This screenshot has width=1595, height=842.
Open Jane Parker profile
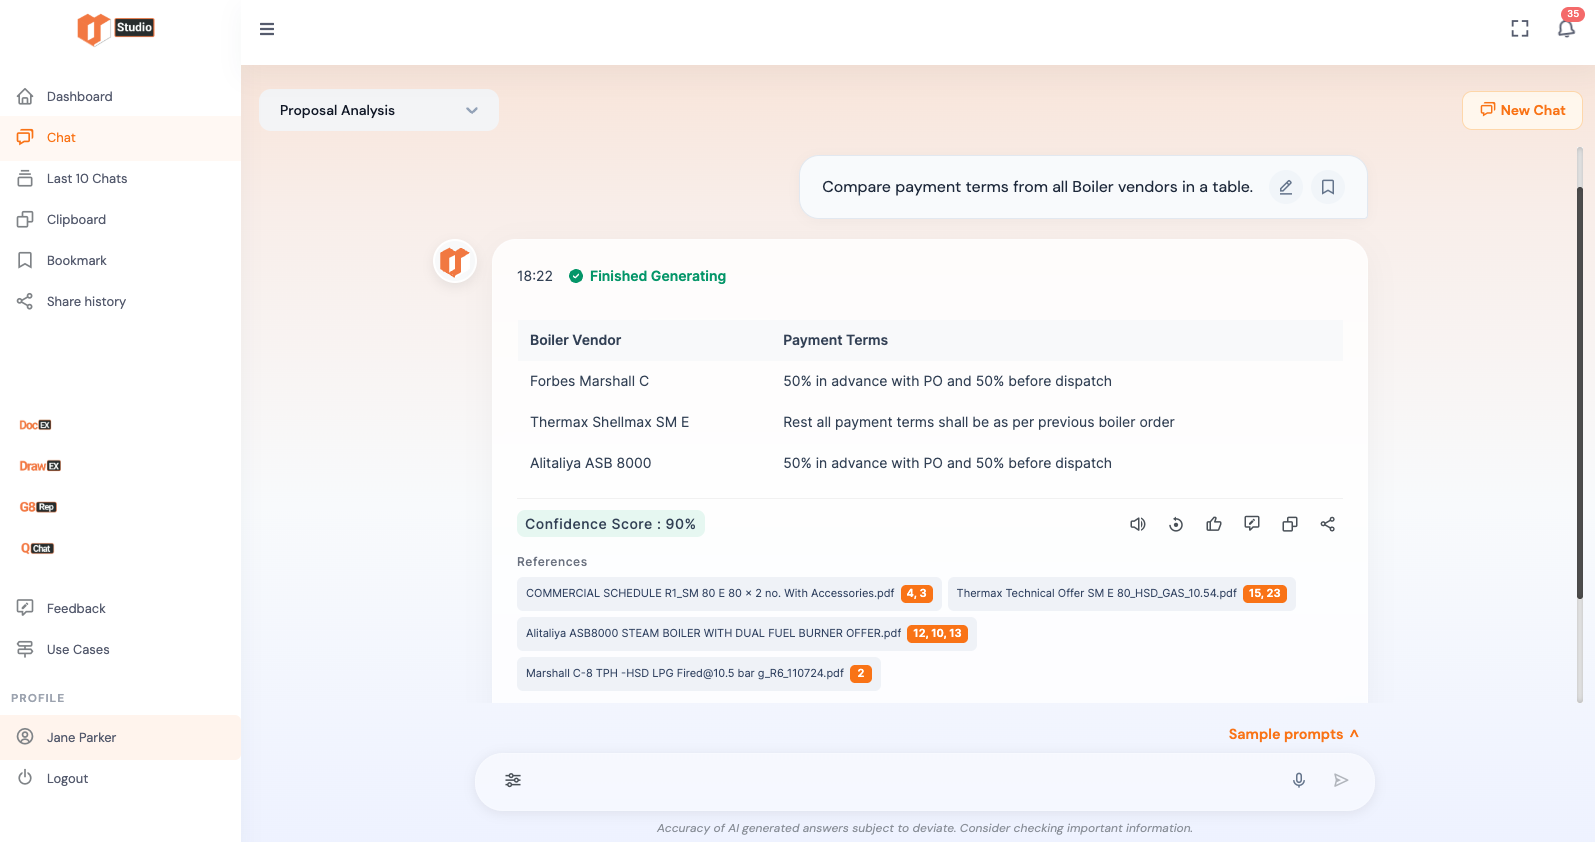(x=120, y=738)
